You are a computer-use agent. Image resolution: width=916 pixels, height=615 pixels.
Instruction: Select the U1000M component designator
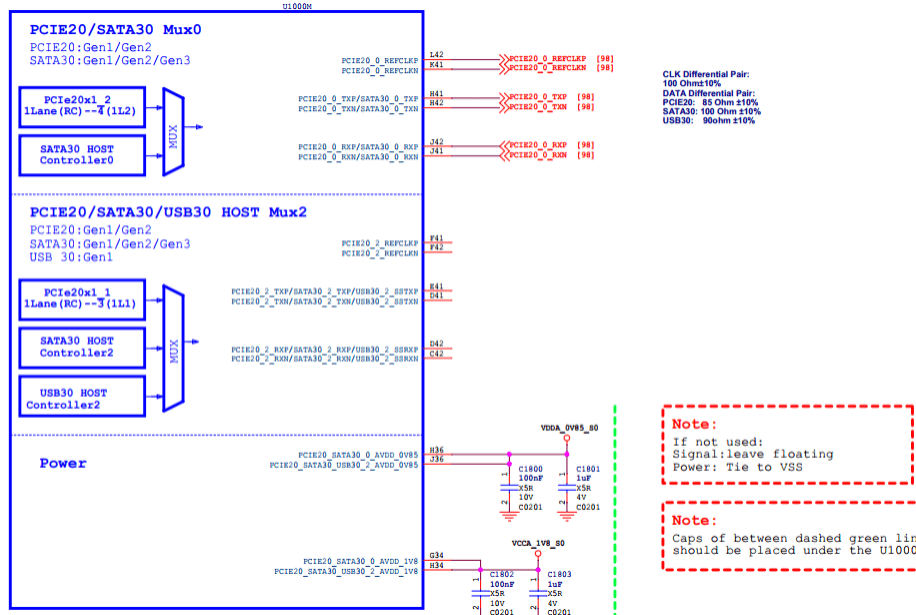298,5
